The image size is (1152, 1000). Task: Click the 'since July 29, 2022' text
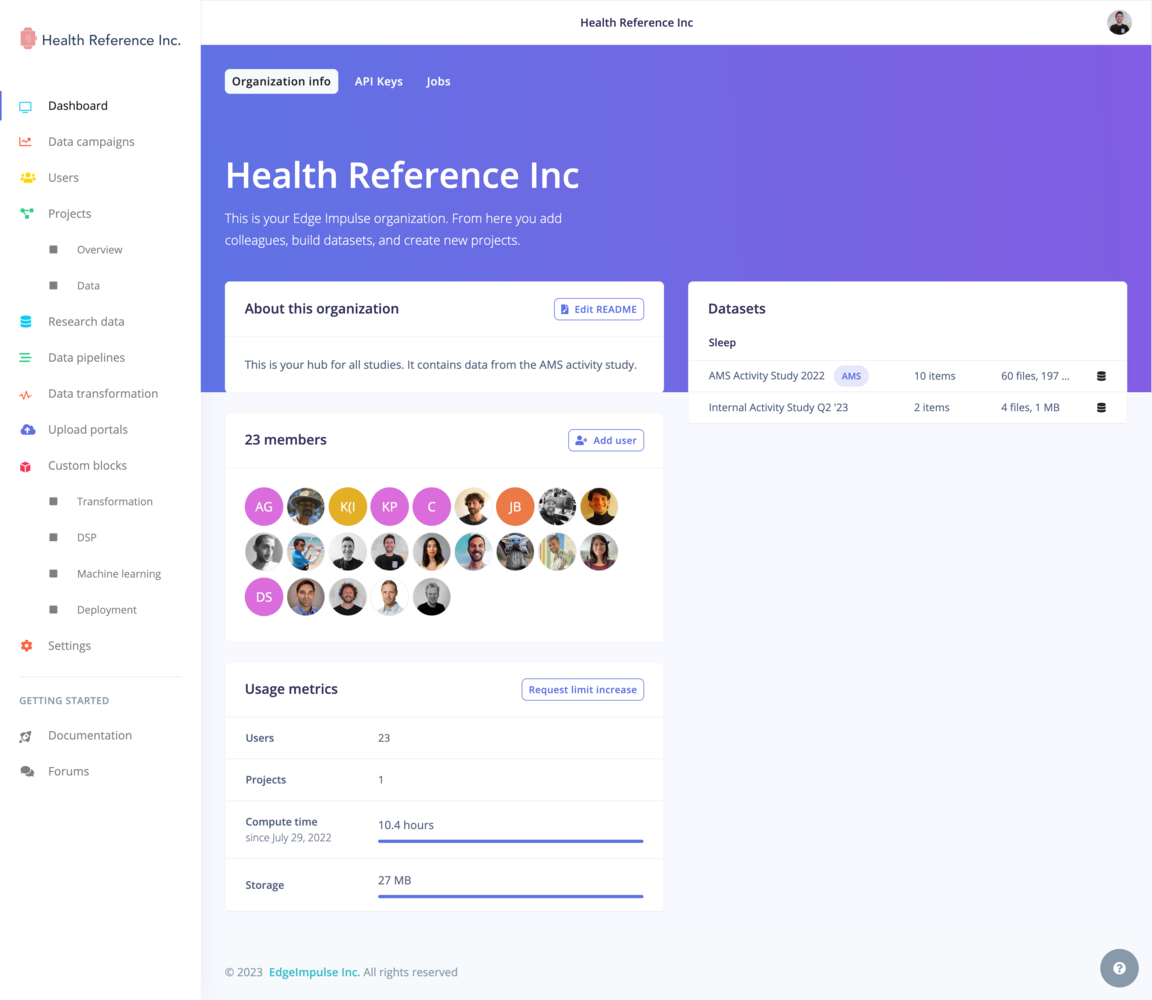tap(288, 838)
